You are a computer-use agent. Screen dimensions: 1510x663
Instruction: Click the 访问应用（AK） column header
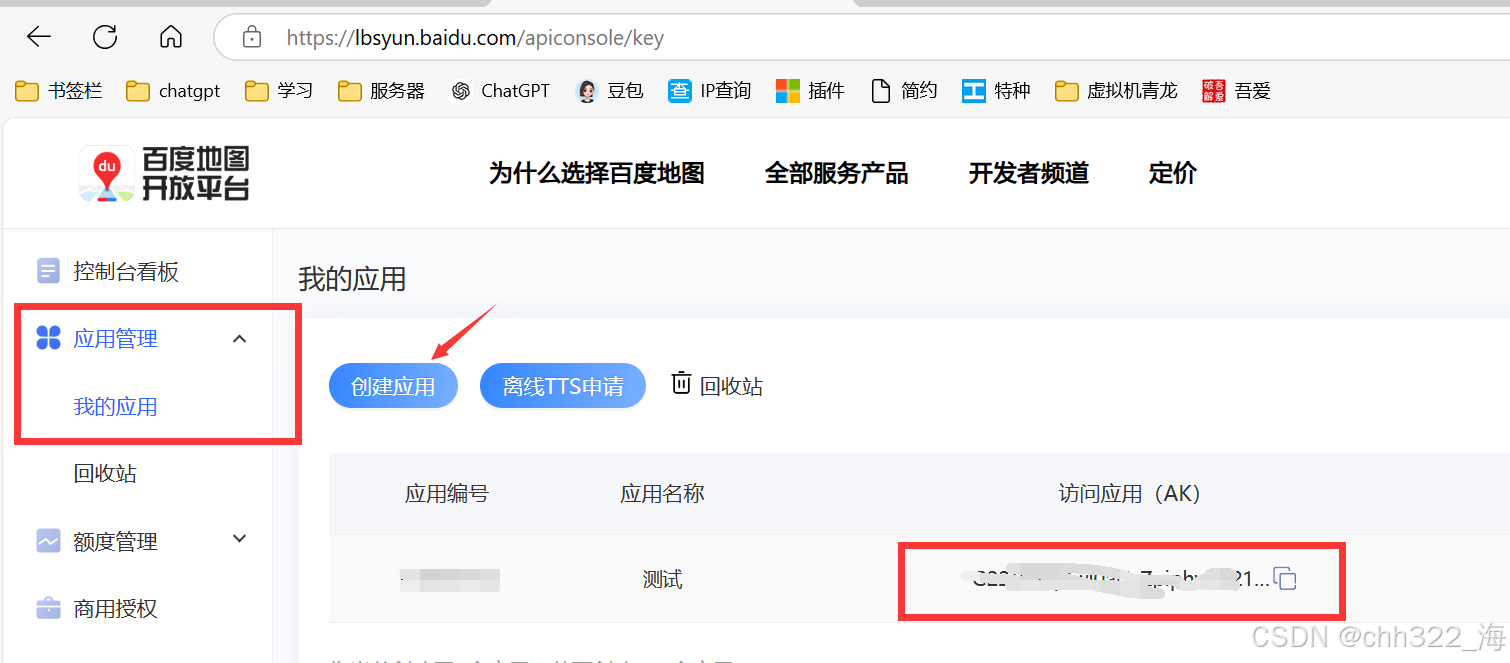(x=1129, y=494)
